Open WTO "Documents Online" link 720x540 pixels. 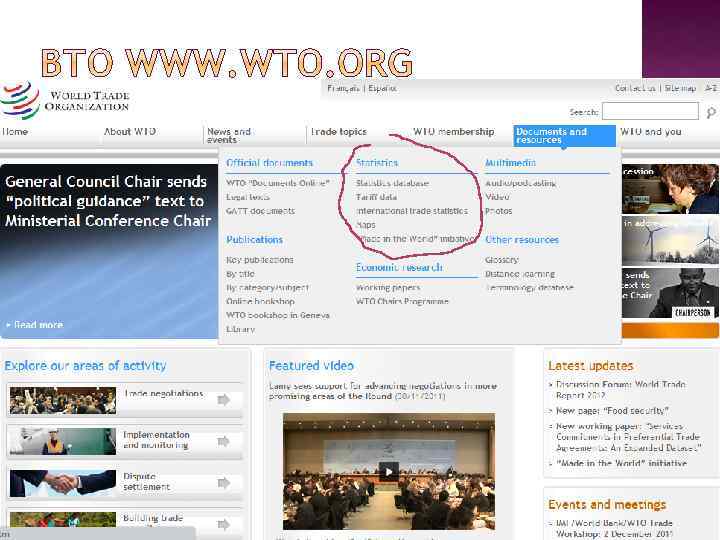[278, 183]
